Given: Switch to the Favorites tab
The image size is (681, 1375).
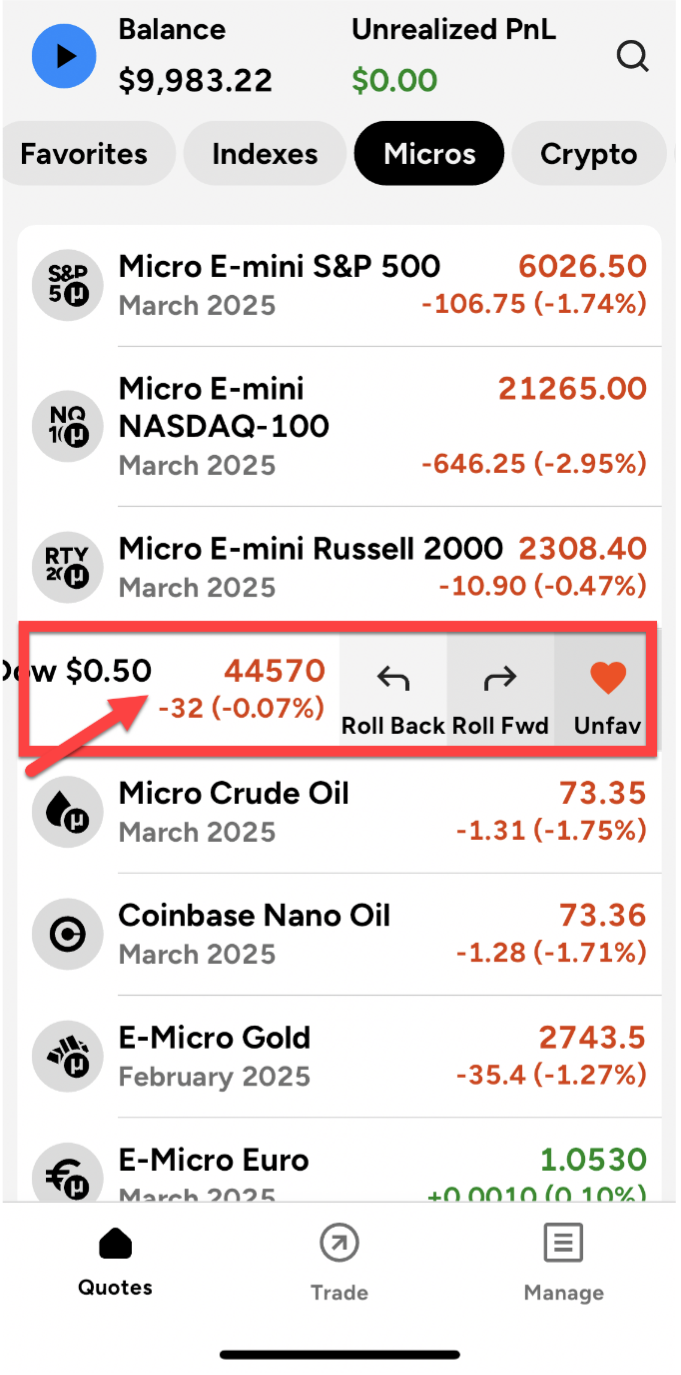Looking at the screenshot, I should pyautogui.click(x=84, y=154).
